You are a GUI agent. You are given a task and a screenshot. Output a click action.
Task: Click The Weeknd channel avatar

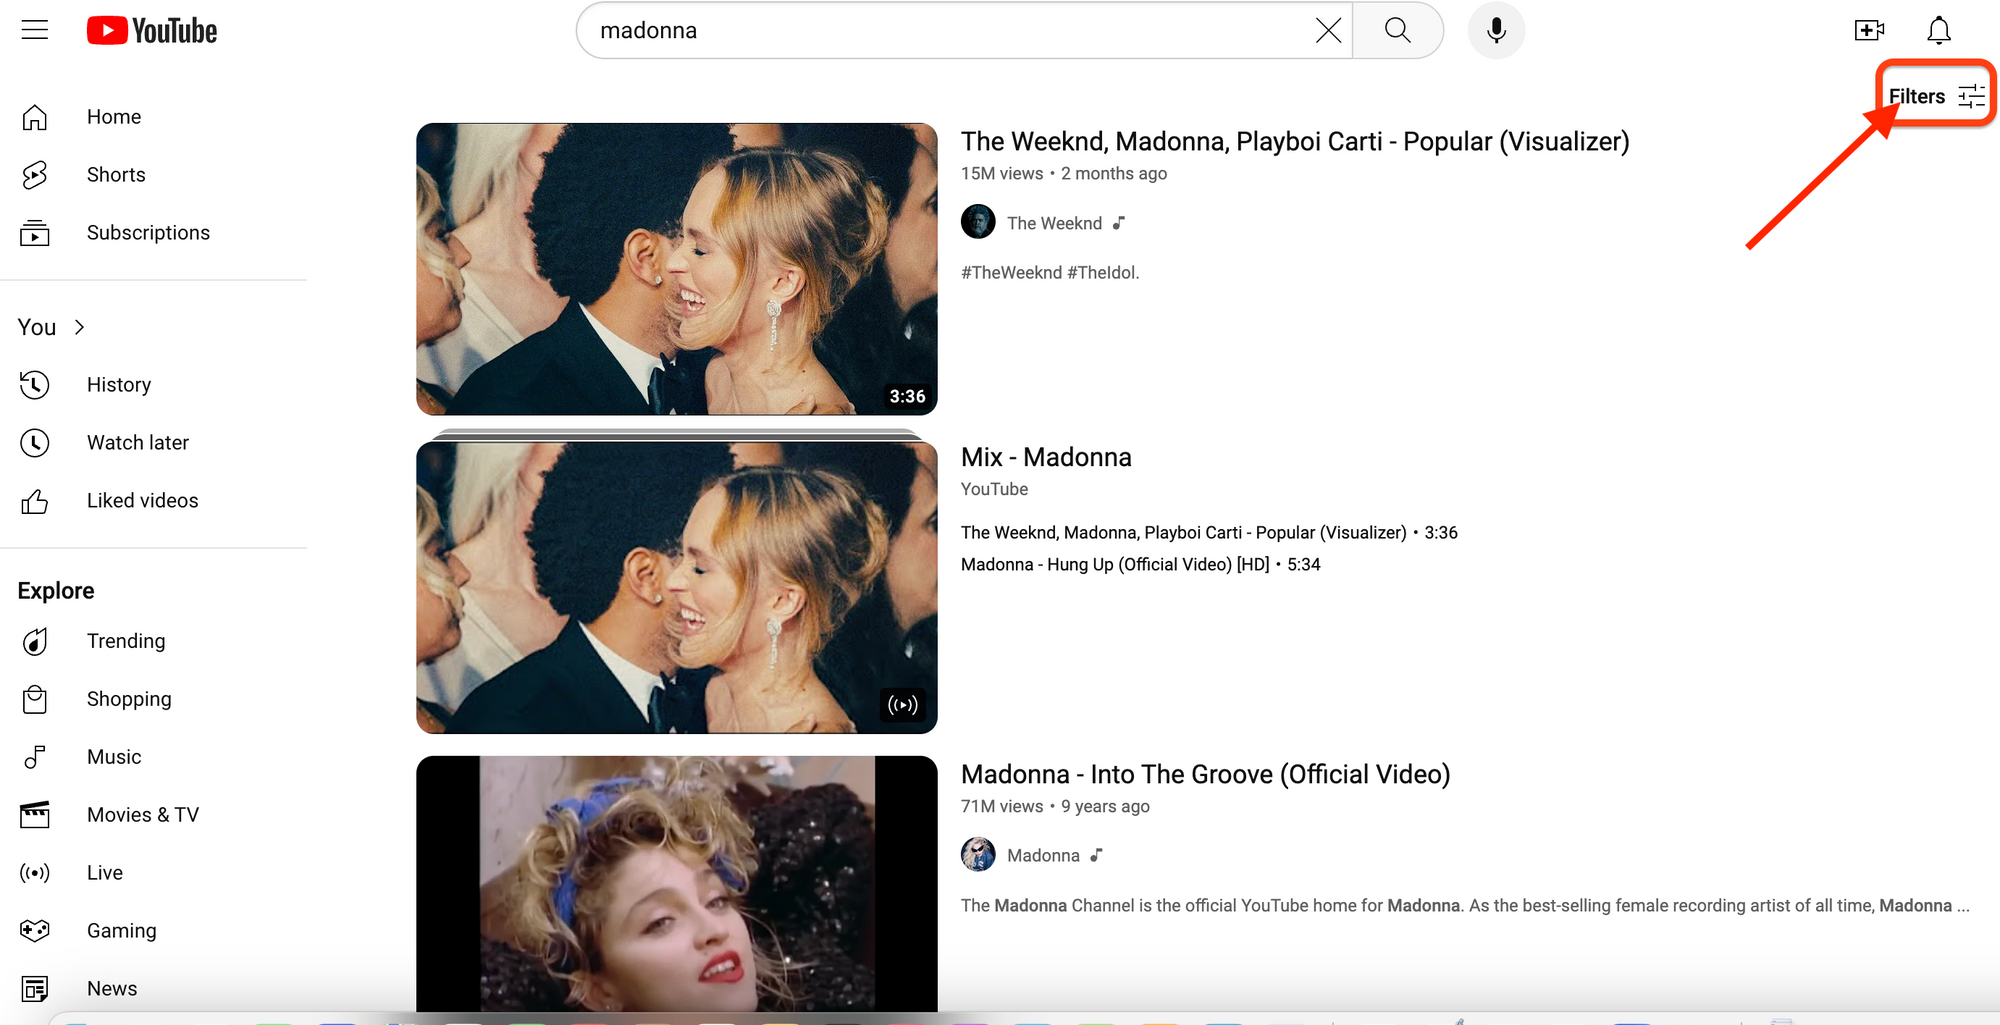[x=978, y=222]
